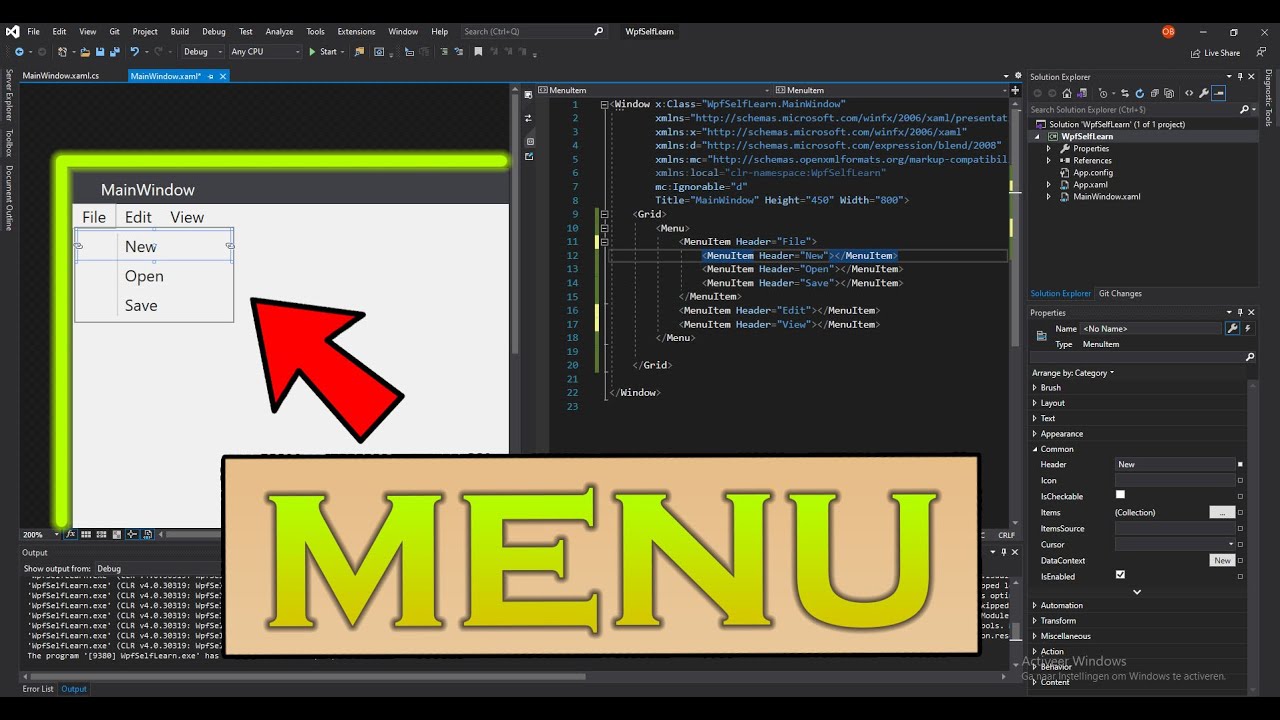Pin the MainWindow.xaml tab
Screen dimensions: 1280x720
(x=211, y=76)
